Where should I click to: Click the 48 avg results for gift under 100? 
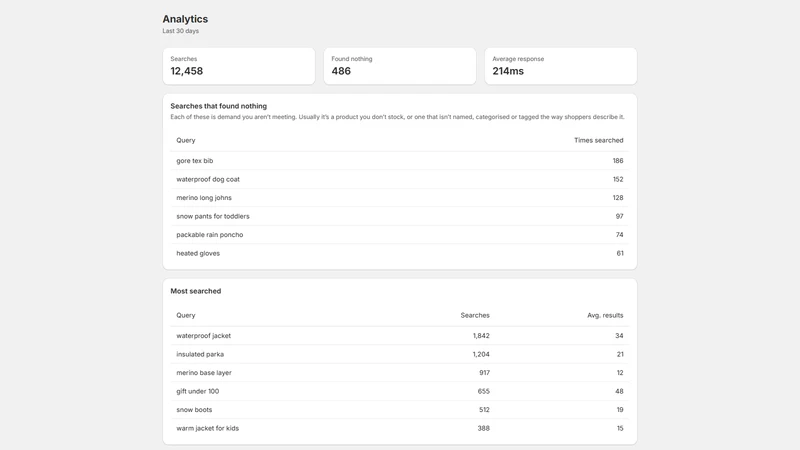[619, 391]
